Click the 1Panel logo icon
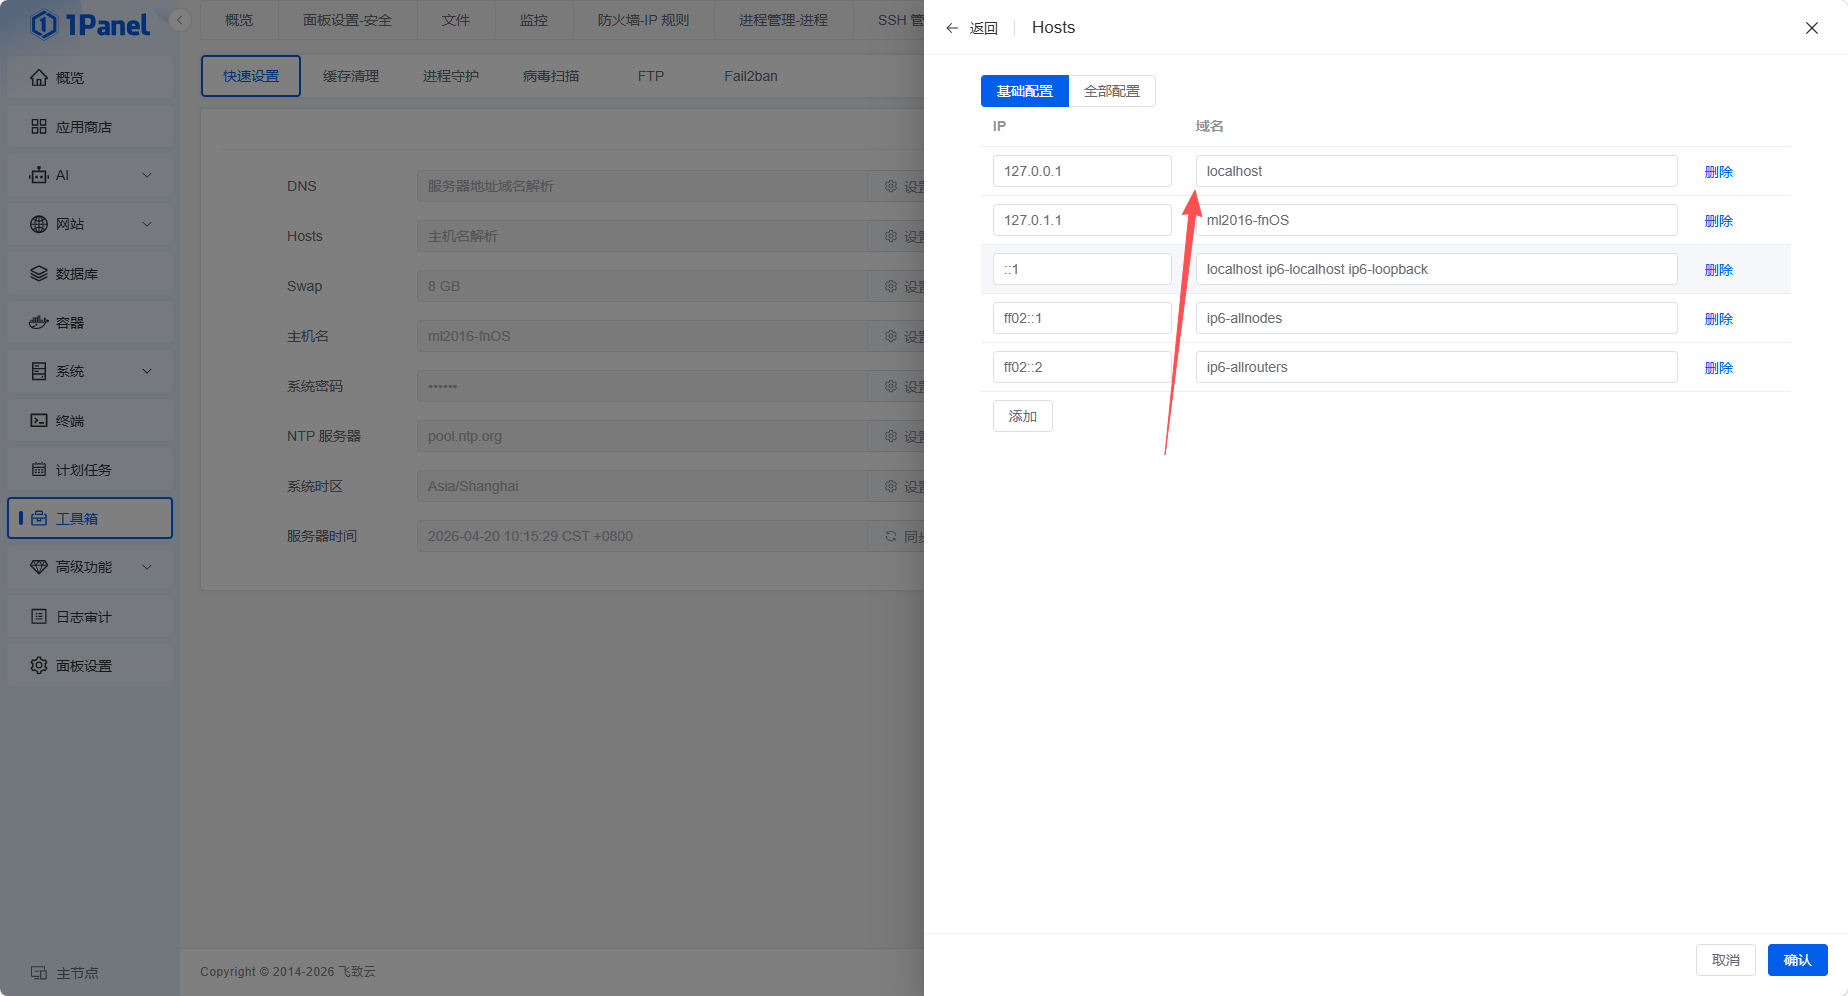Image resolution: width=1848 pixels, height=996 pixels. [44, 25]
